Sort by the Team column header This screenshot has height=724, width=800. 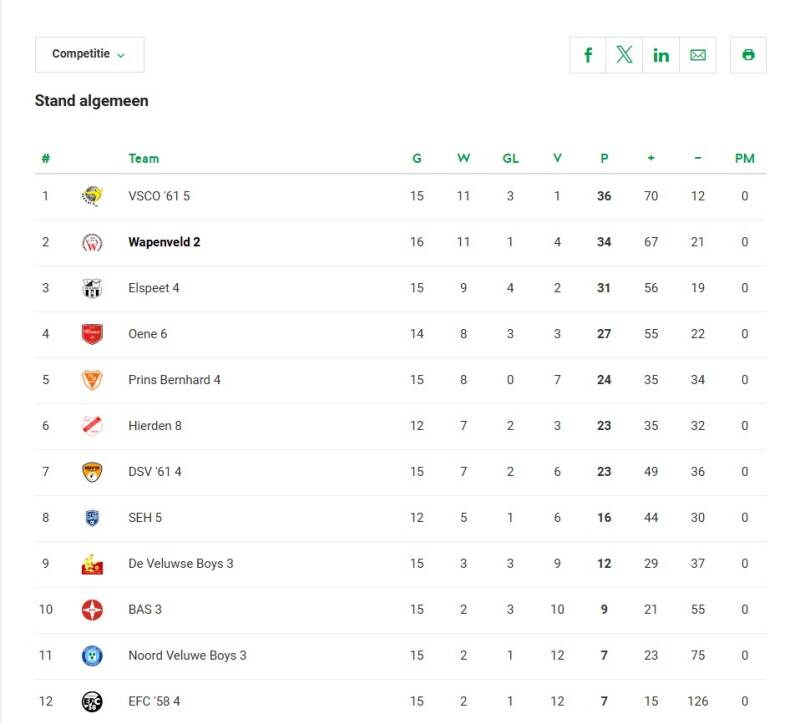143,158
